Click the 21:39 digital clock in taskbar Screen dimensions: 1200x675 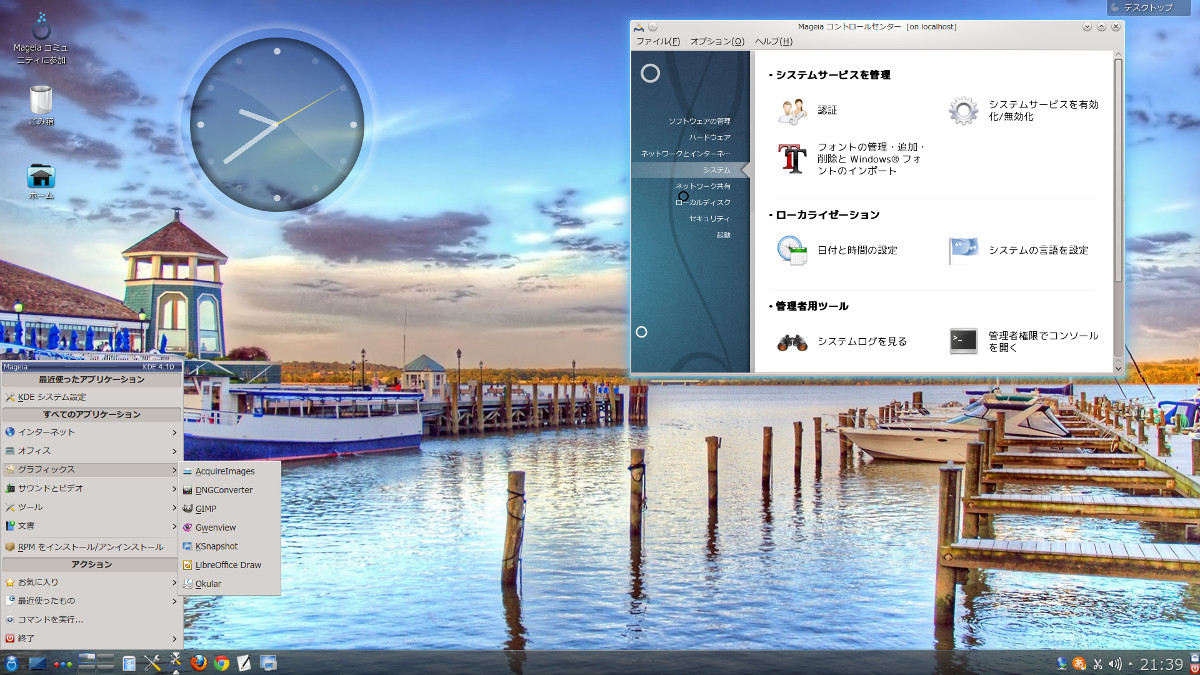(1162, 663)
